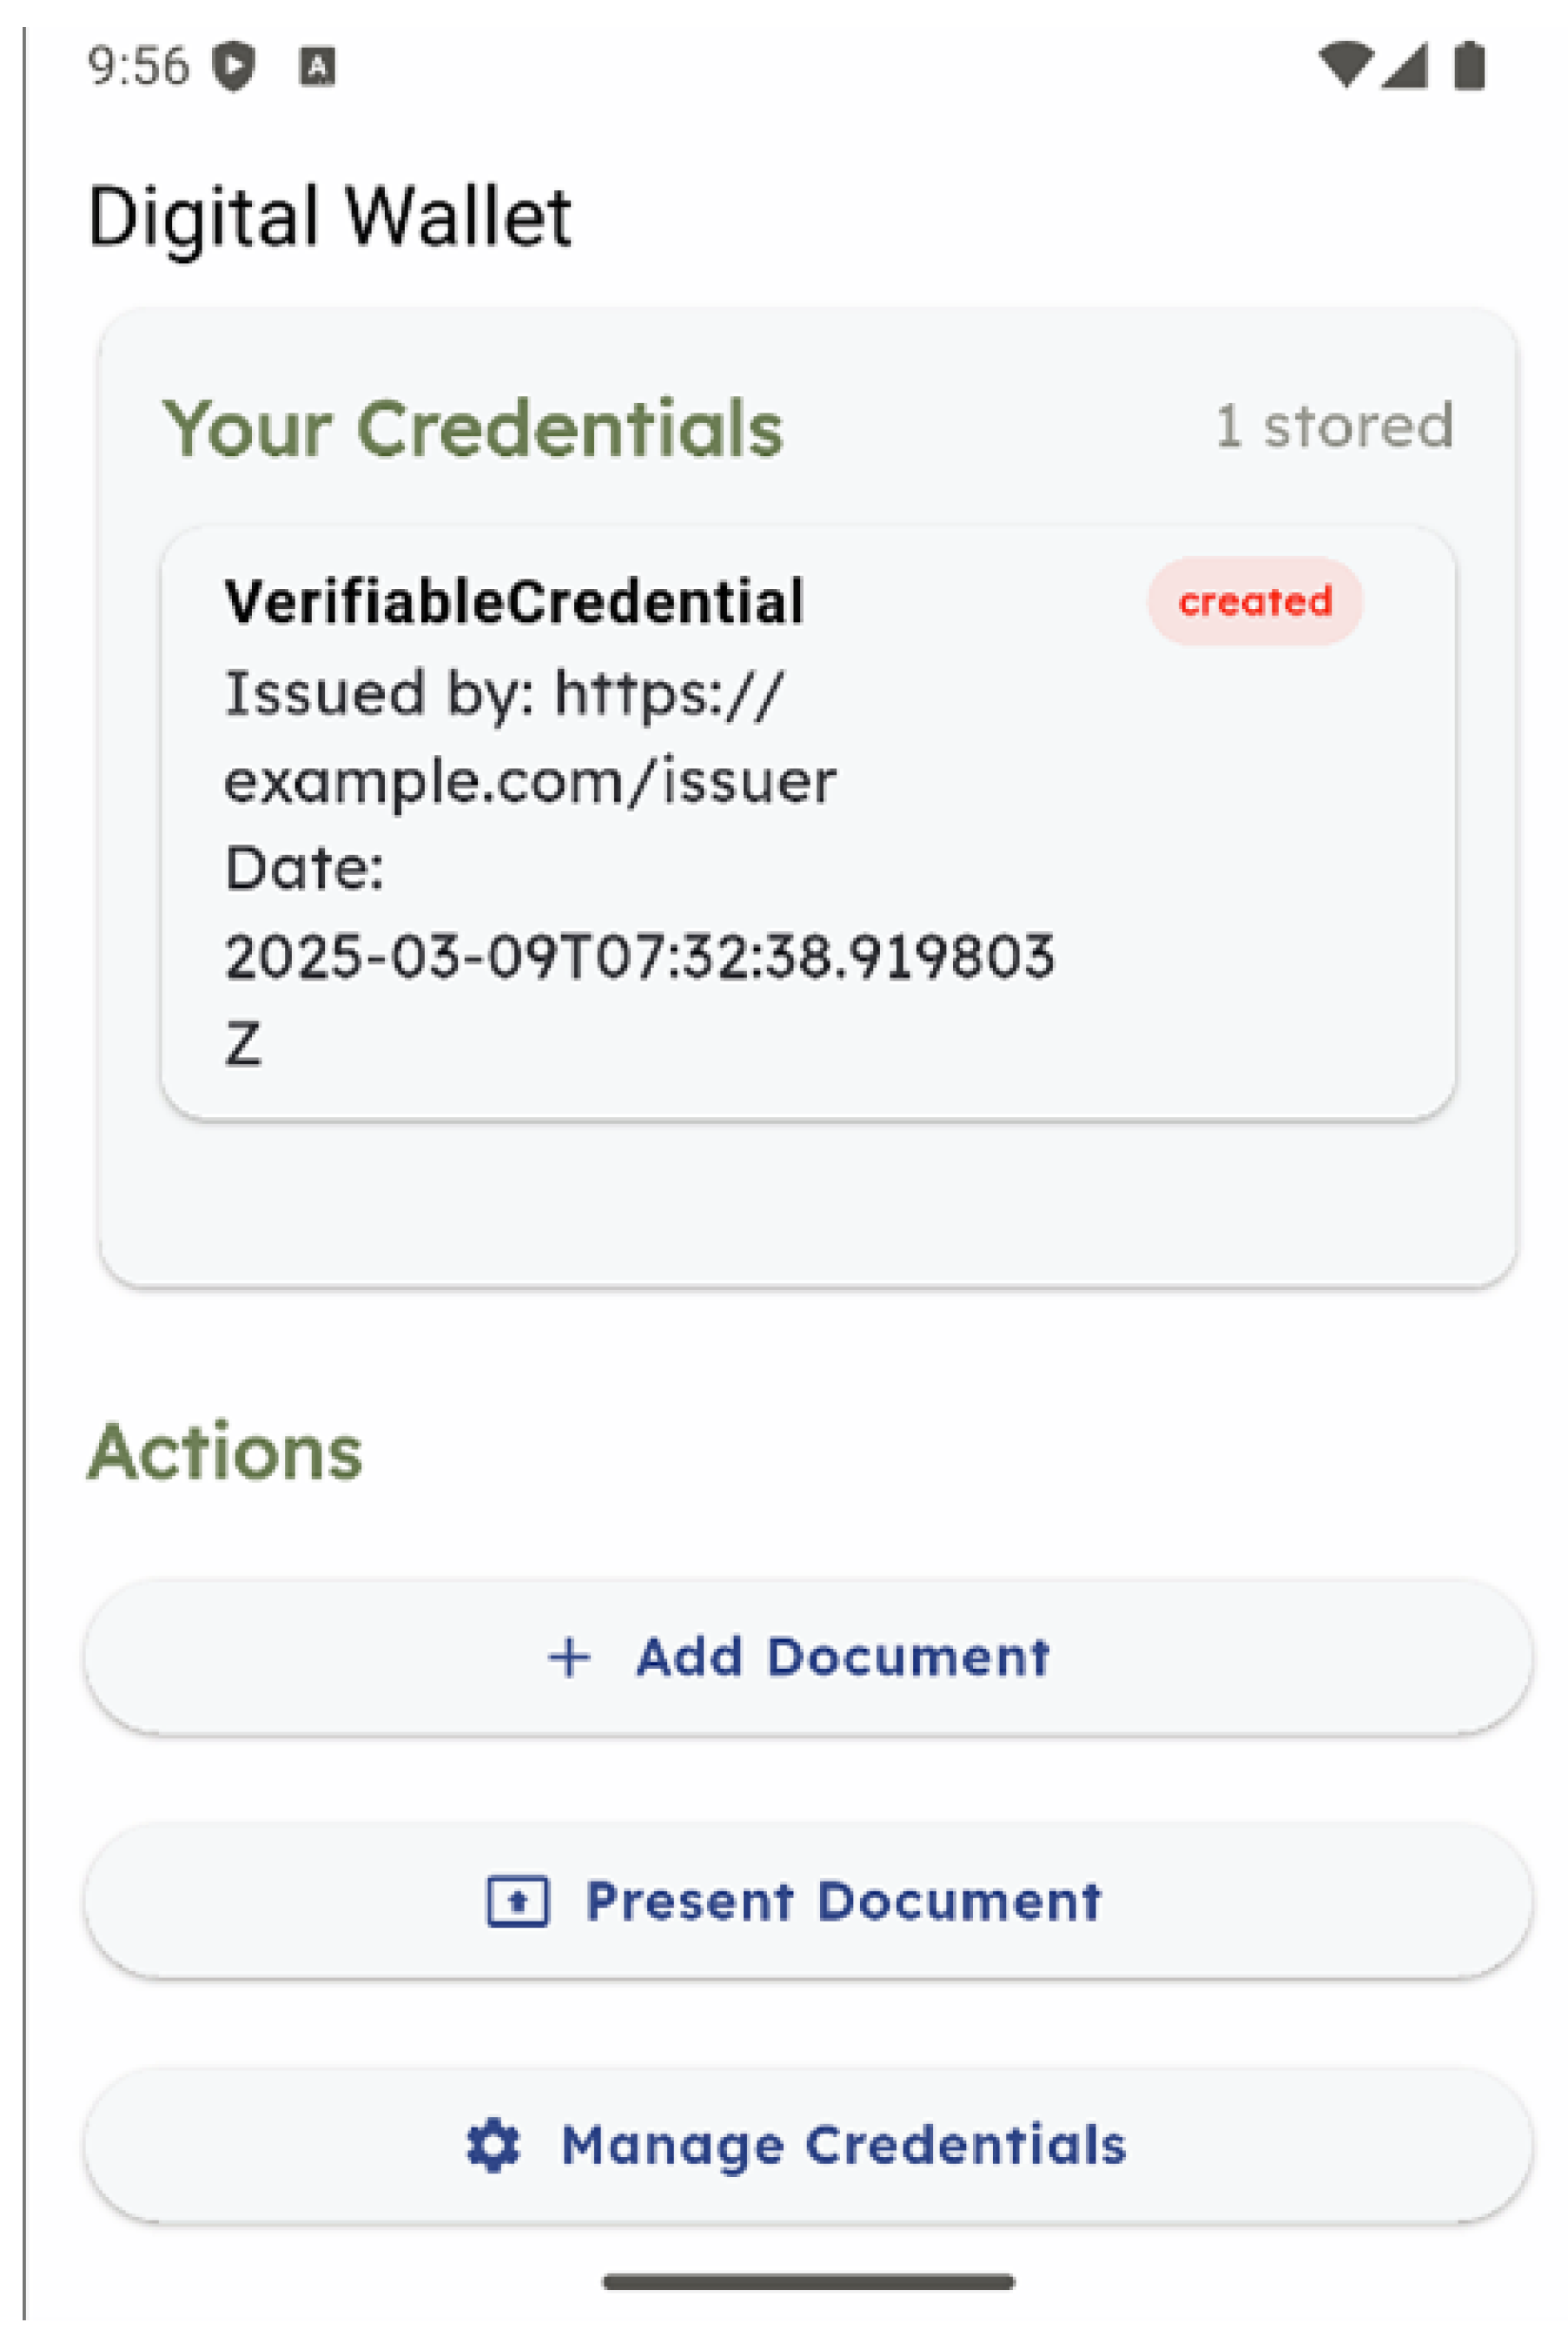Tap the cellular signal icon
This screenshot has width=1568, height=2349.
click(x=1405, y=66)
